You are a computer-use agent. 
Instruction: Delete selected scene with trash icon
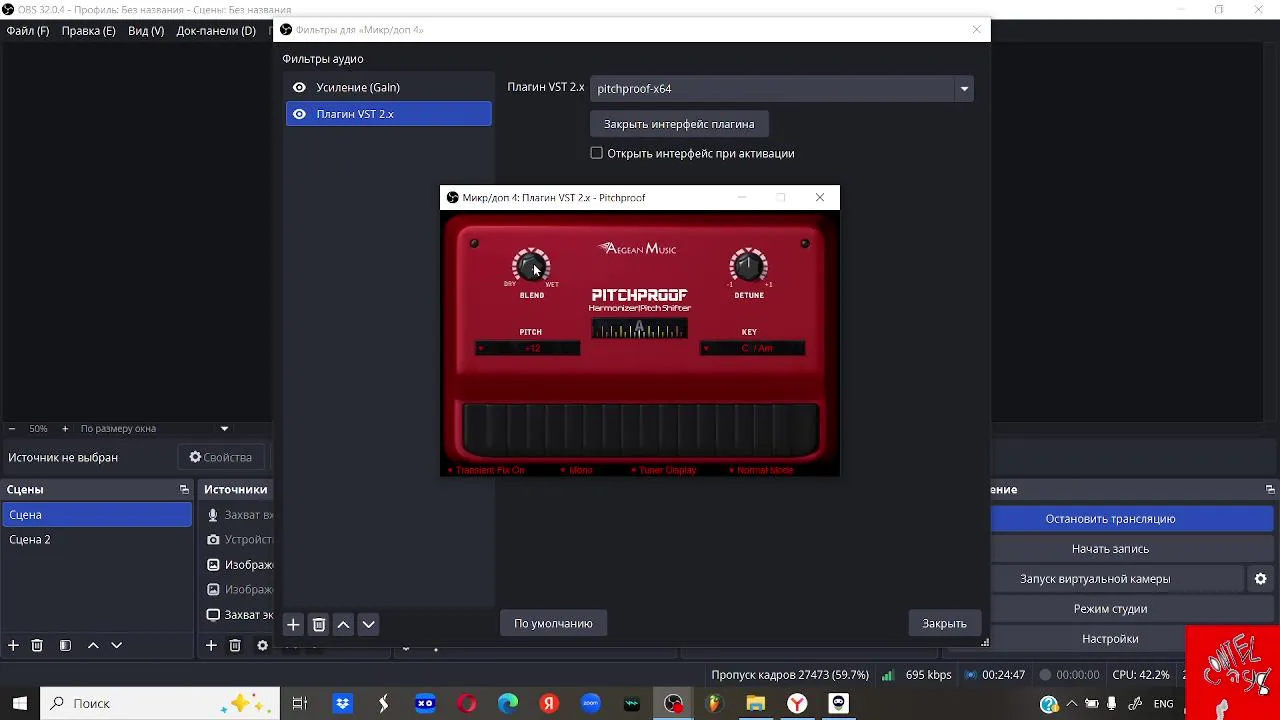(37, 646)
